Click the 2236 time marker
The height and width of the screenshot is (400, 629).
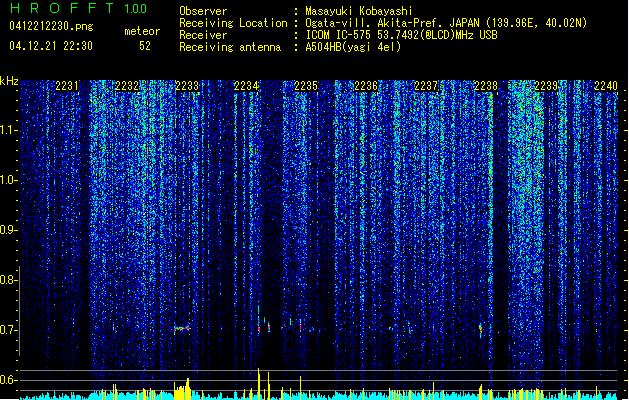[x=366, y=86]
